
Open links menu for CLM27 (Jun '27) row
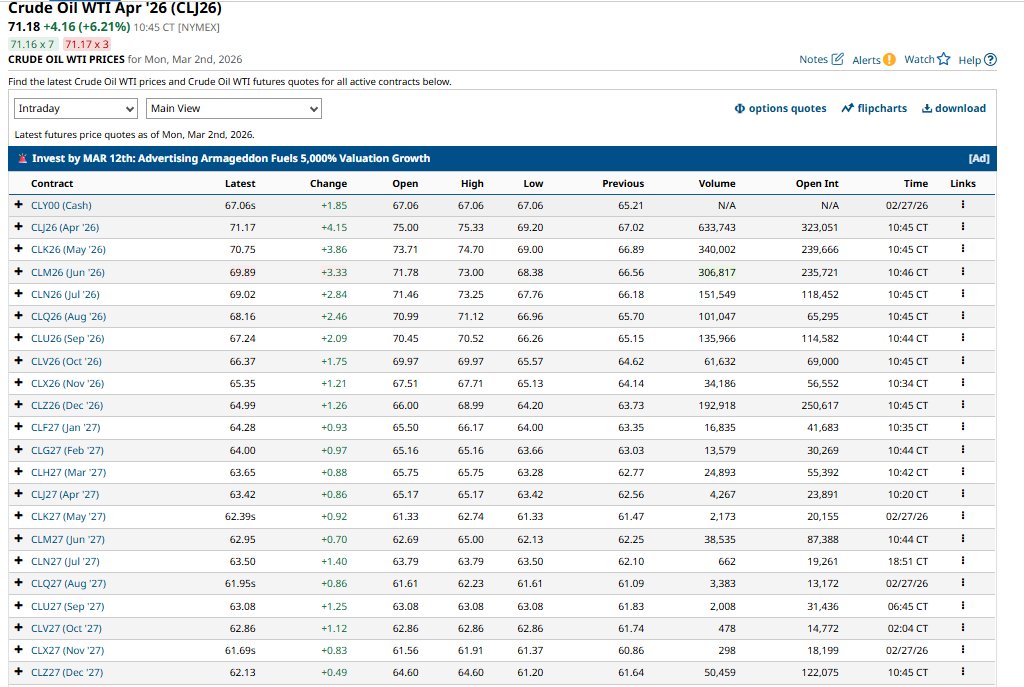[x=963, y=539]
